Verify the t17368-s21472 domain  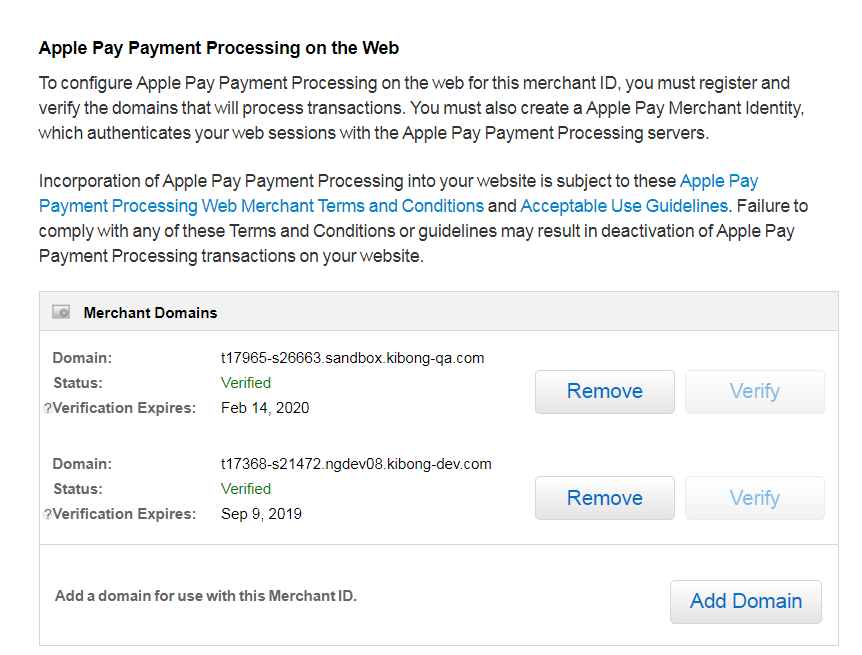[x=754, y=497]
